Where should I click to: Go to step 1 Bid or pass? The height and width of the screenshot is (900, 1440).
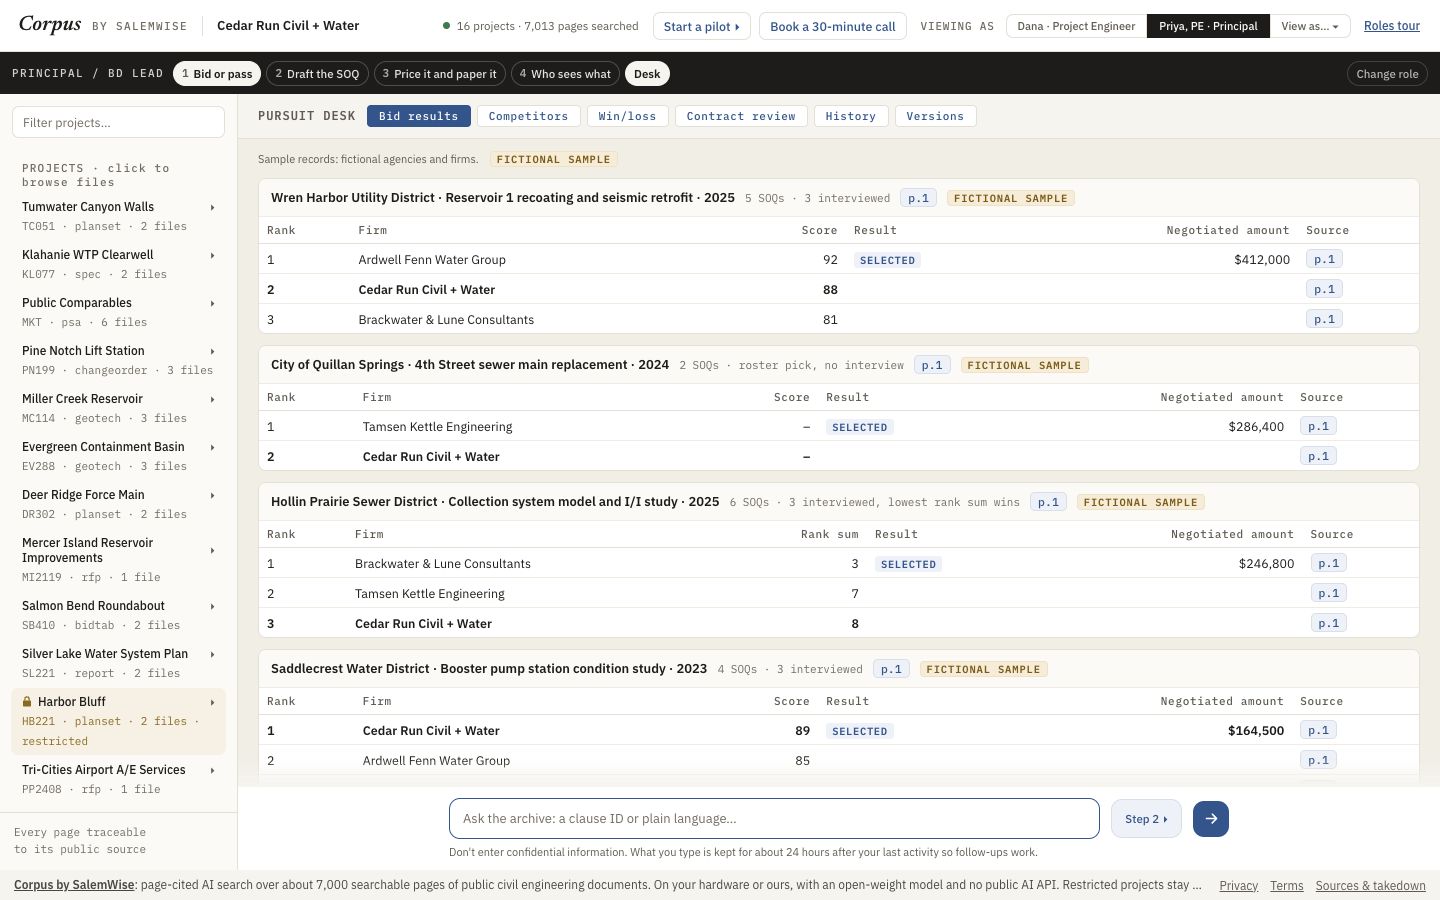[x=217, y=74]
